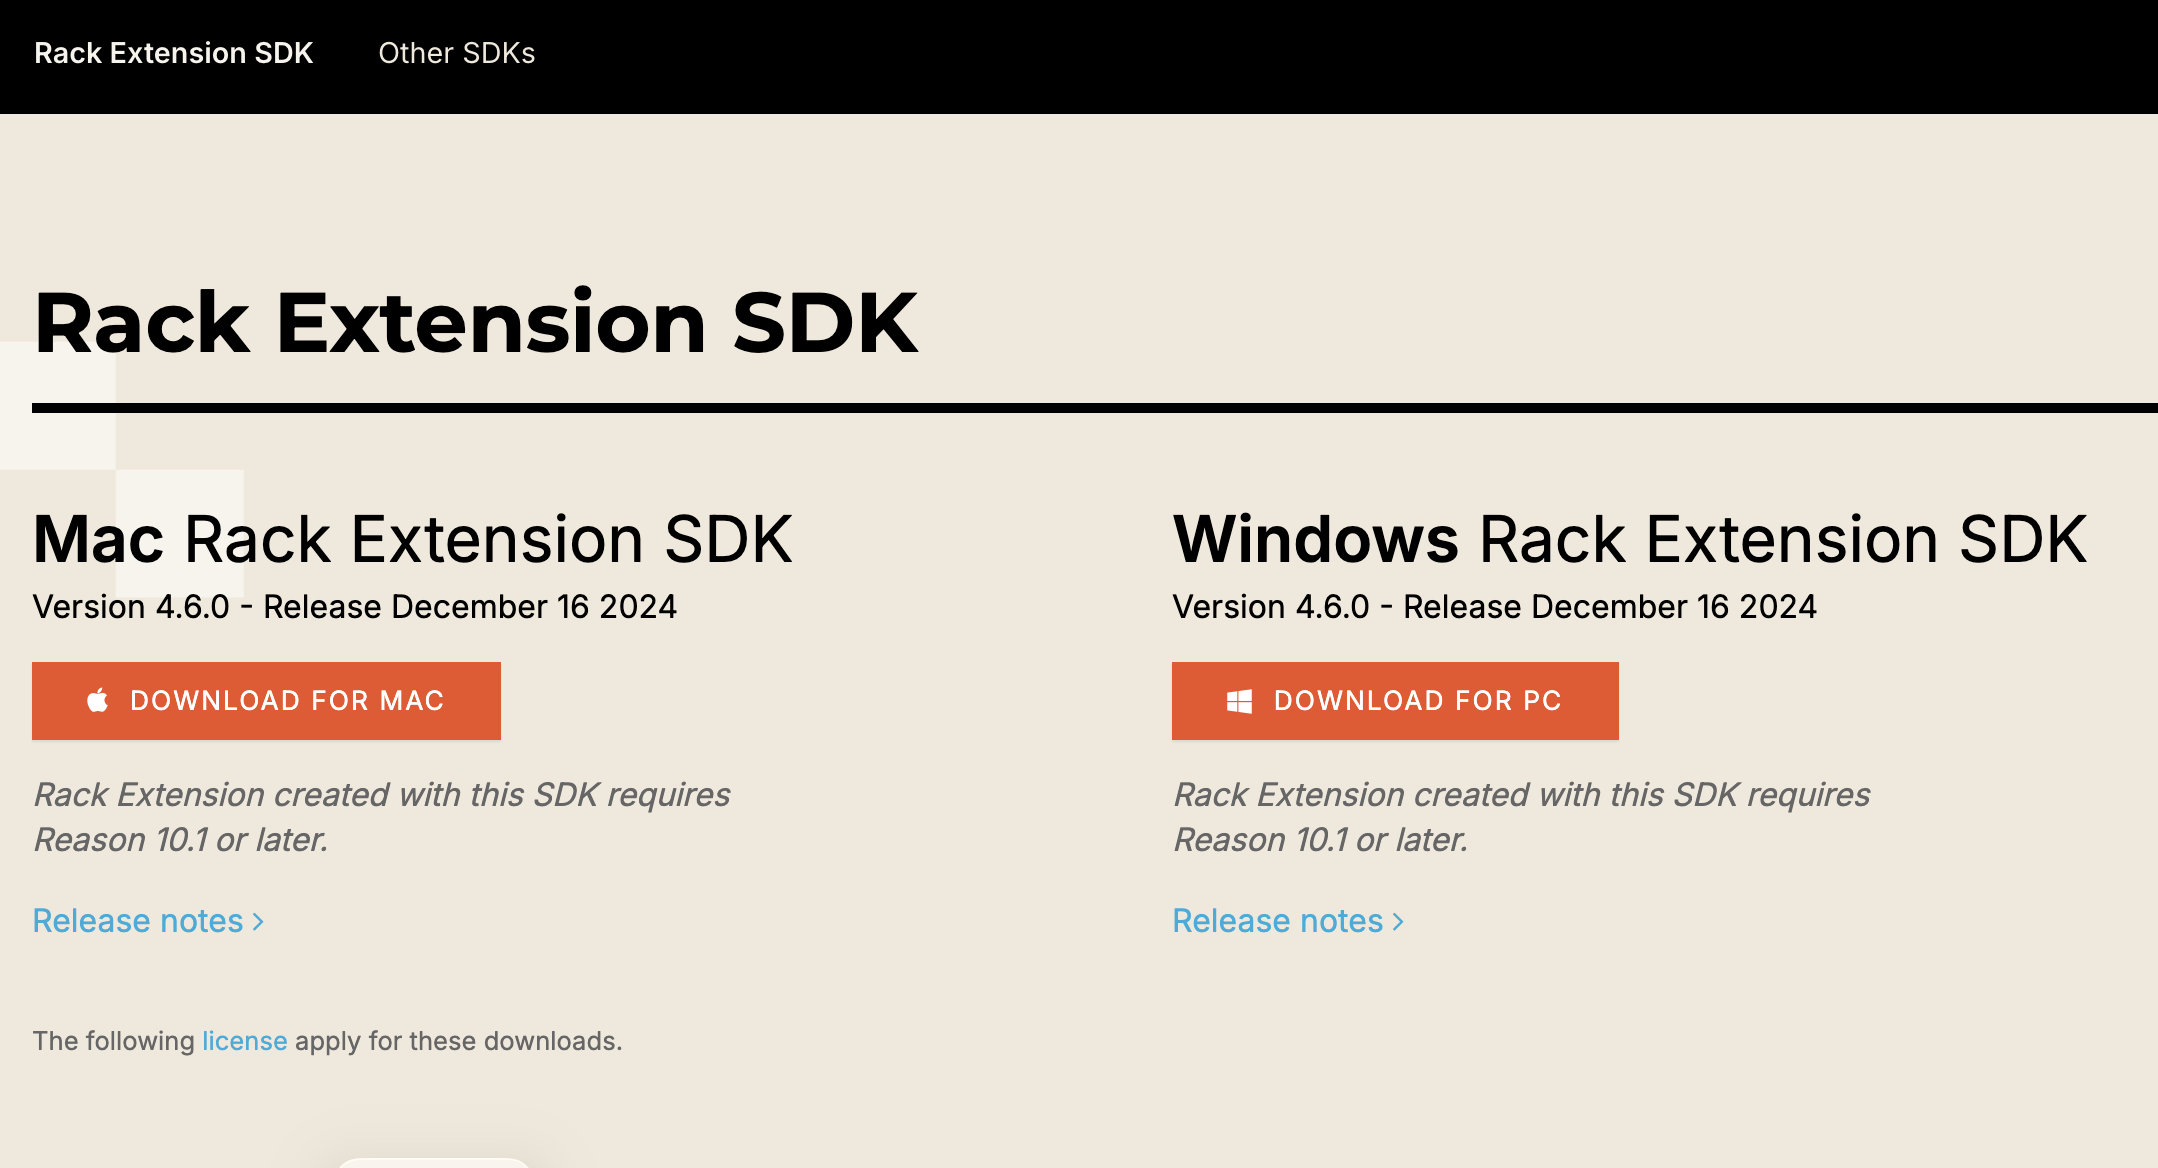This screenshot has width=2158, height=1168.
Task: Follow the blue license link
Action: tap(245, 1041)
